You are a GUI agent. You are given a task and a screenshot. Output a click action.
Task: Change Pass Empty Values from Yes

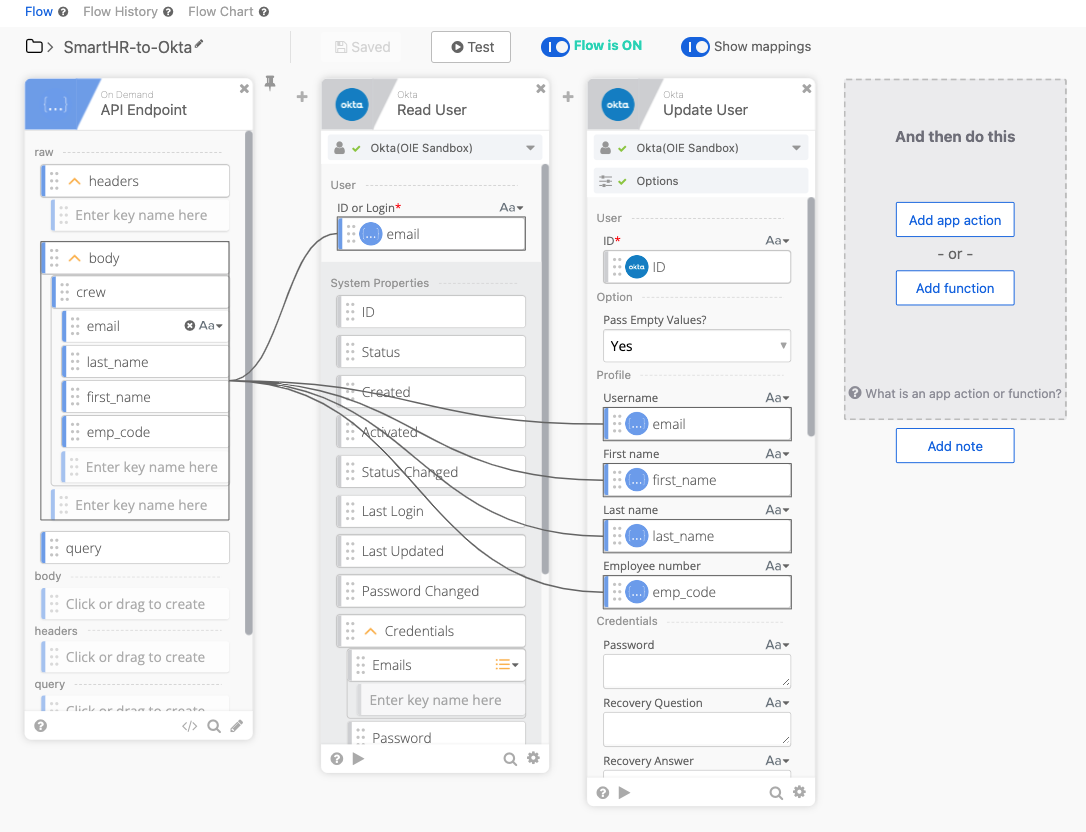(x=696, y=346)
